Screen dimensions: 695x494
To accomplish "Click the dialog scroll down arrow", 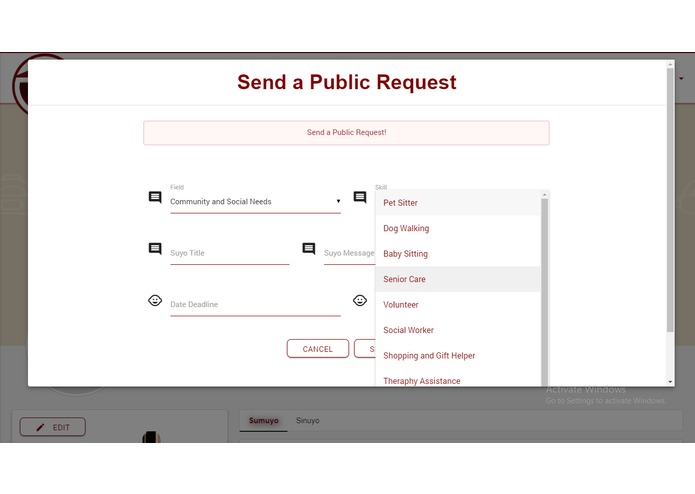I will click(x=670, y=381).
